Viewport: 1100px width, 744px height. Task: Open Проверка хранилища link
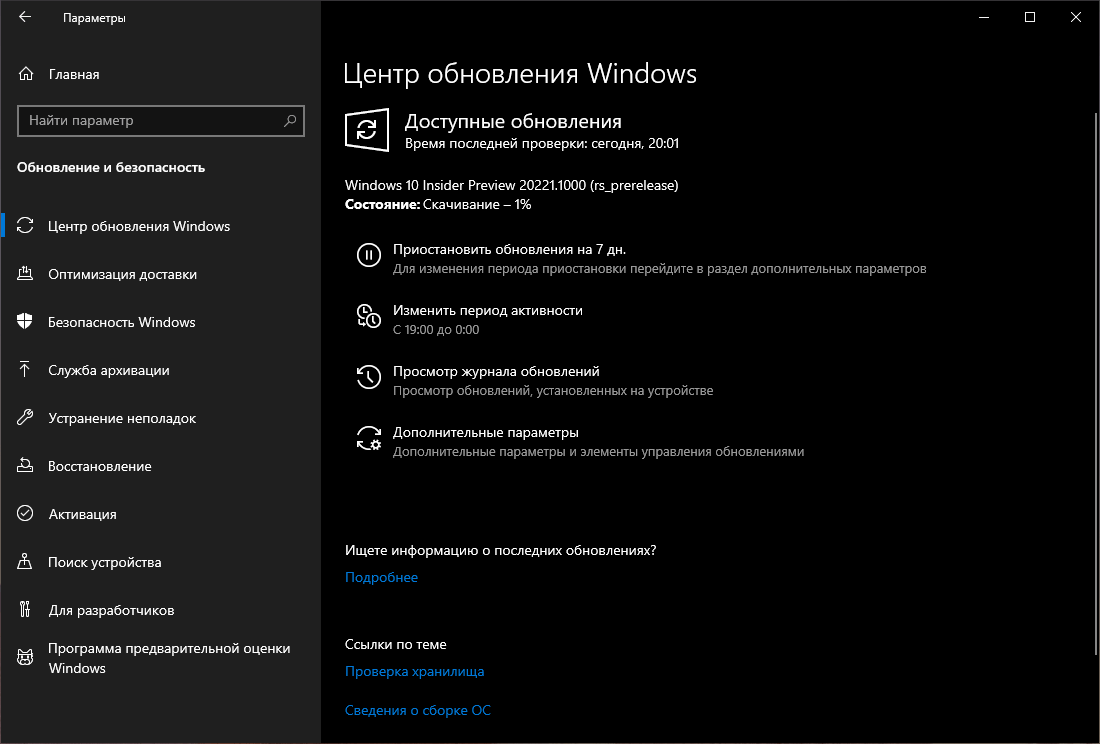[414, 671]
